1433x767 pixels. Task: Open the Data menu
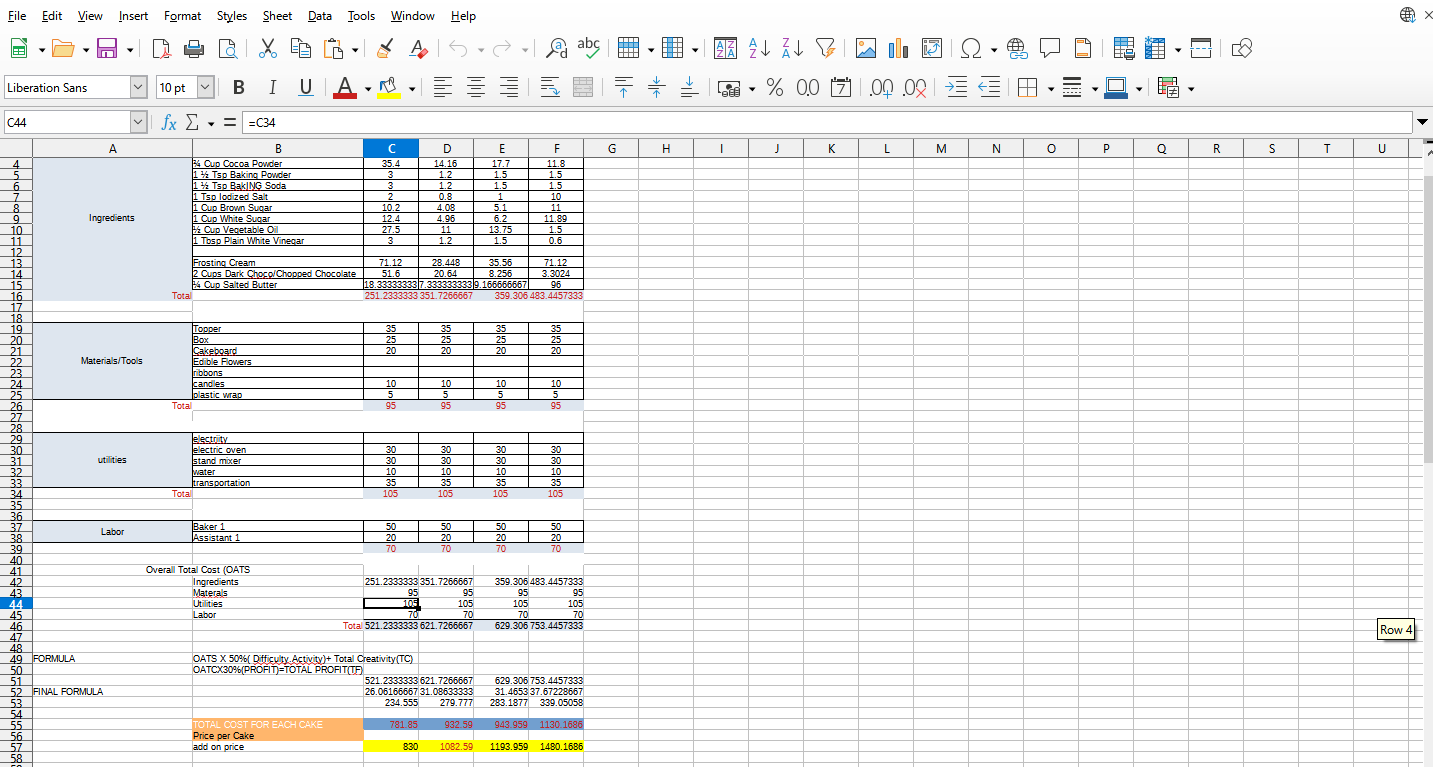pos(320,16)
